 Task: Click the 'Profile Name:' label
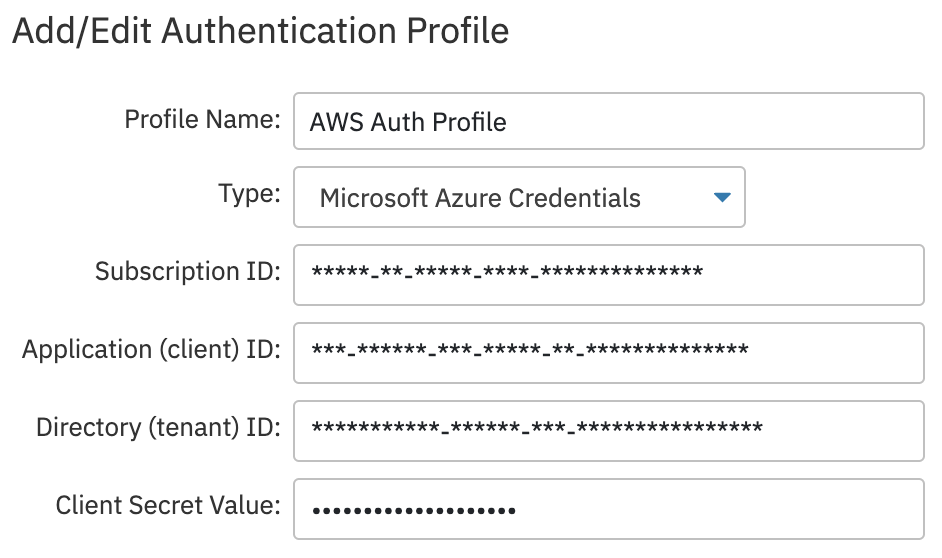(202, 119)
